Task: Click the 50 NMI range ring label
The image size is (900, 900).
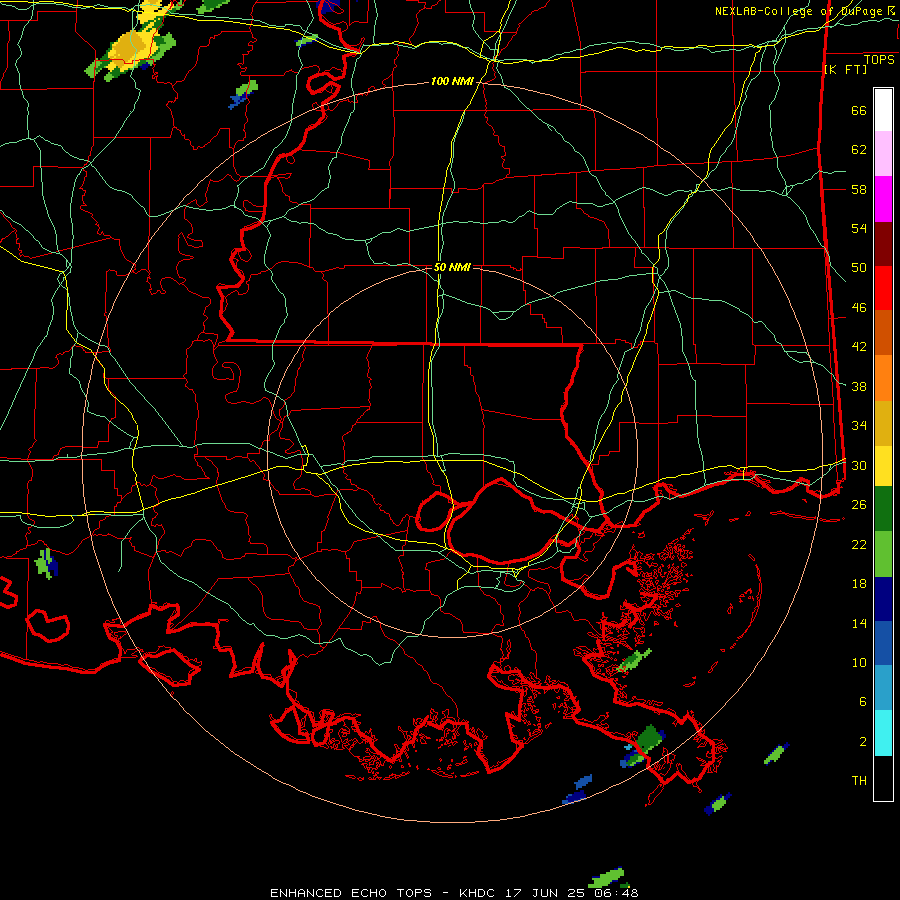Action: coord(452,267)
